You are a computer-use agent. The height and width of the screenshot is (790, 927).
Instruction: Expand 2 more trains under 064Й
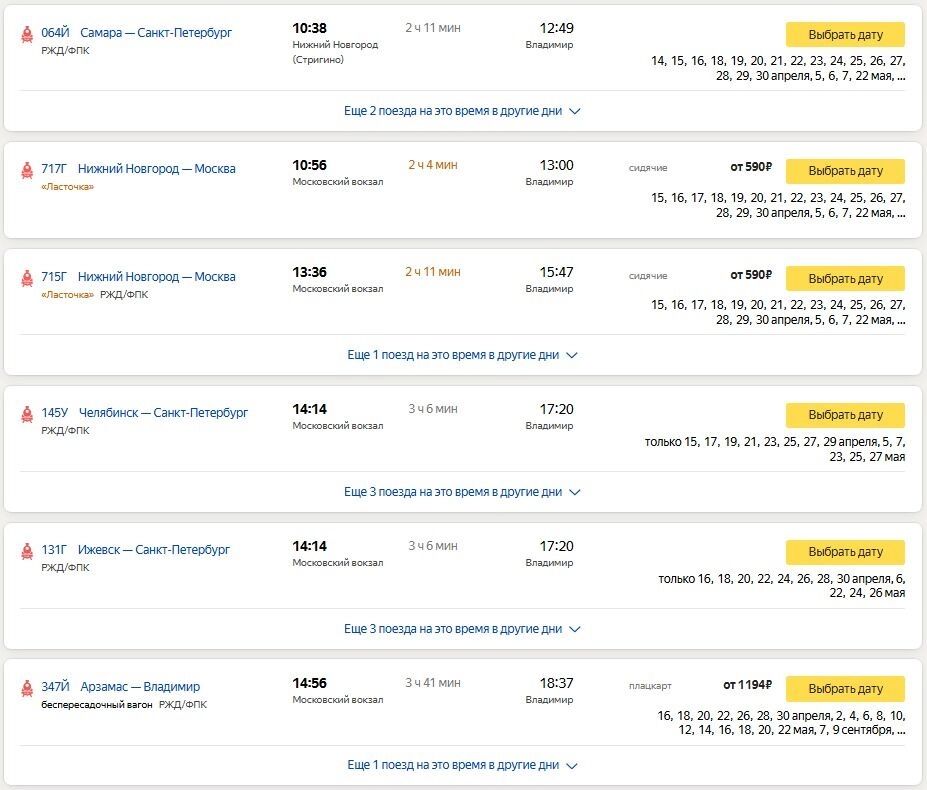tap(462, 111)
